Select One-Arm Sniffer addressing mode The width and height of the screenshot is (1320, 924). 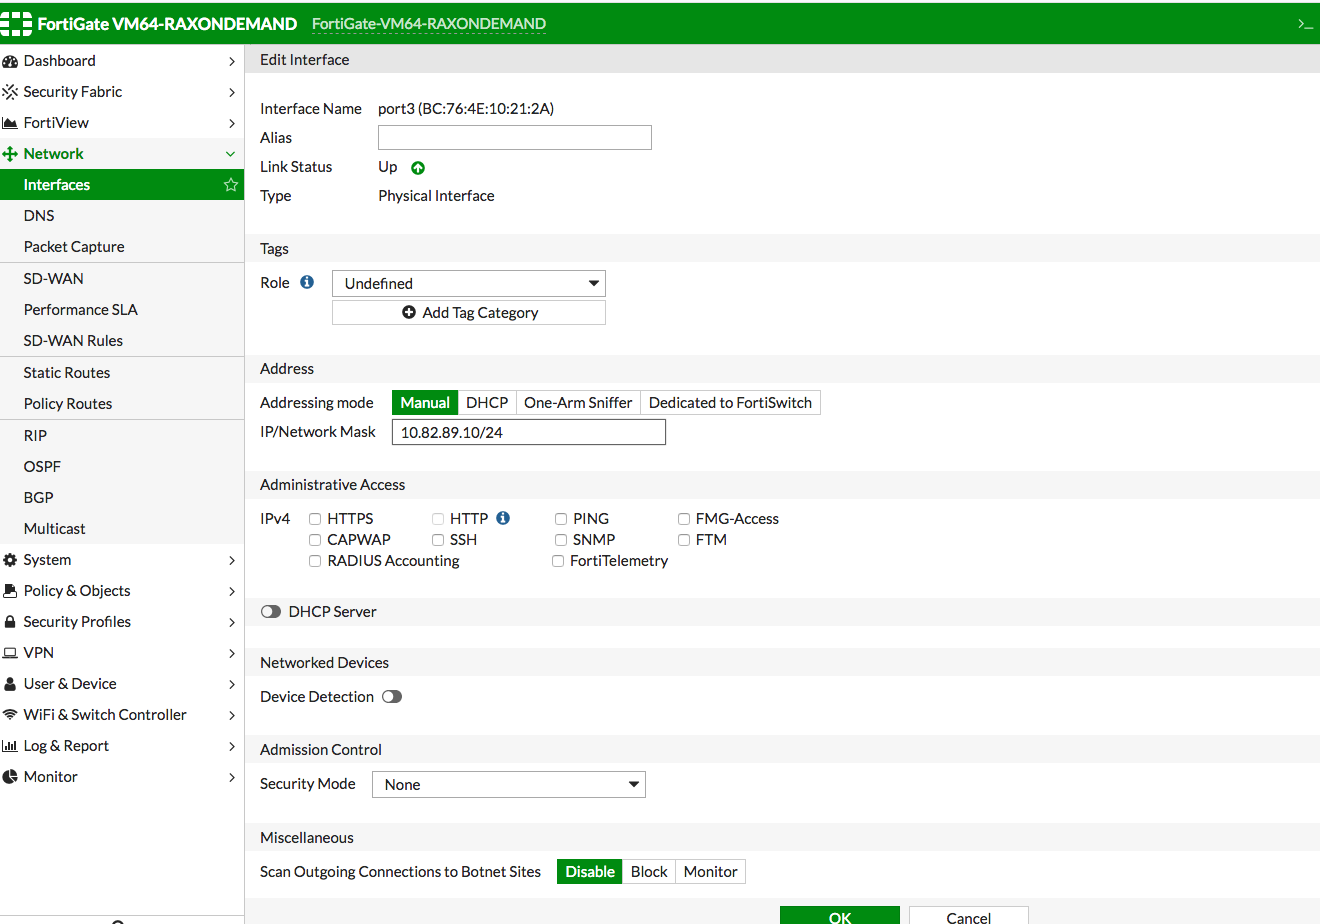click(x=578, y=403)
